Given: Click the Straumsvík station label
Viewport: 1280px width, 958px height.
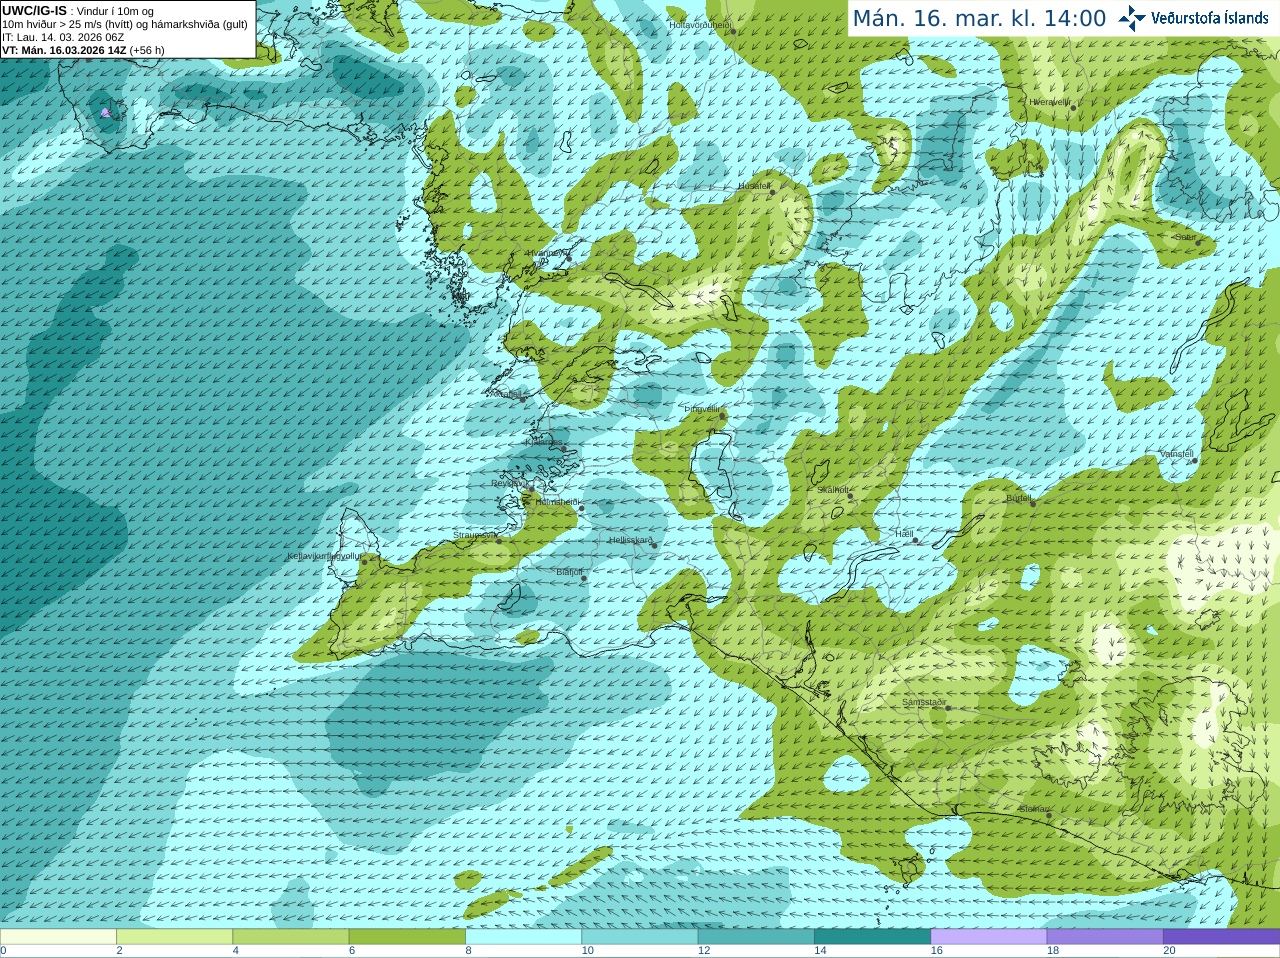Looking at the screenshot, I should click(x=475, y=535).
